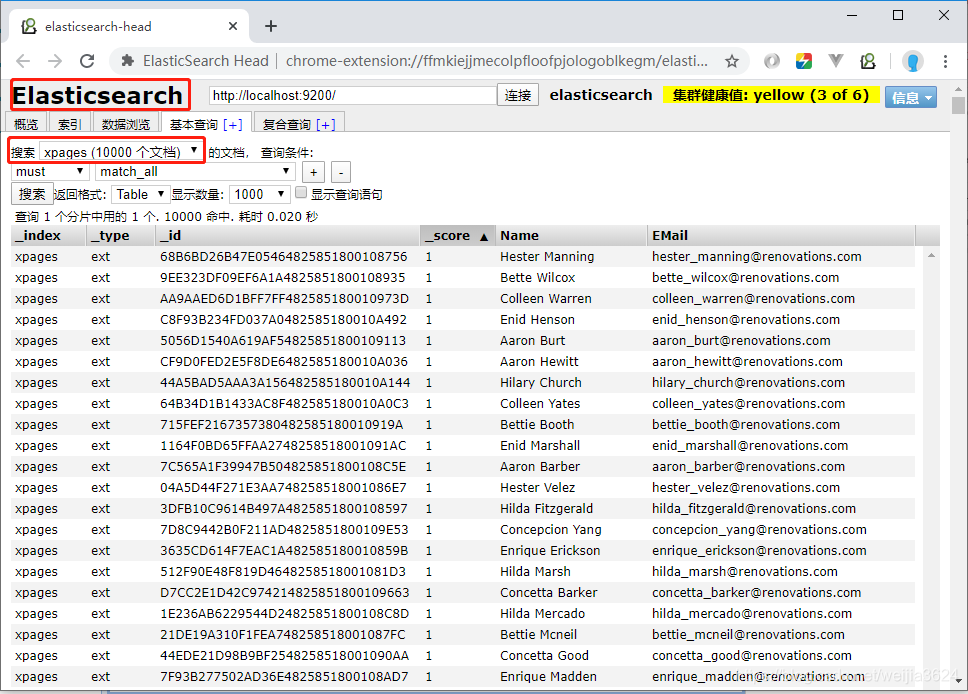Select the Bette Wilcox name cell
The height and width of the screenshot is (694, 968).
pyautogui.click(x=538, y=277)
